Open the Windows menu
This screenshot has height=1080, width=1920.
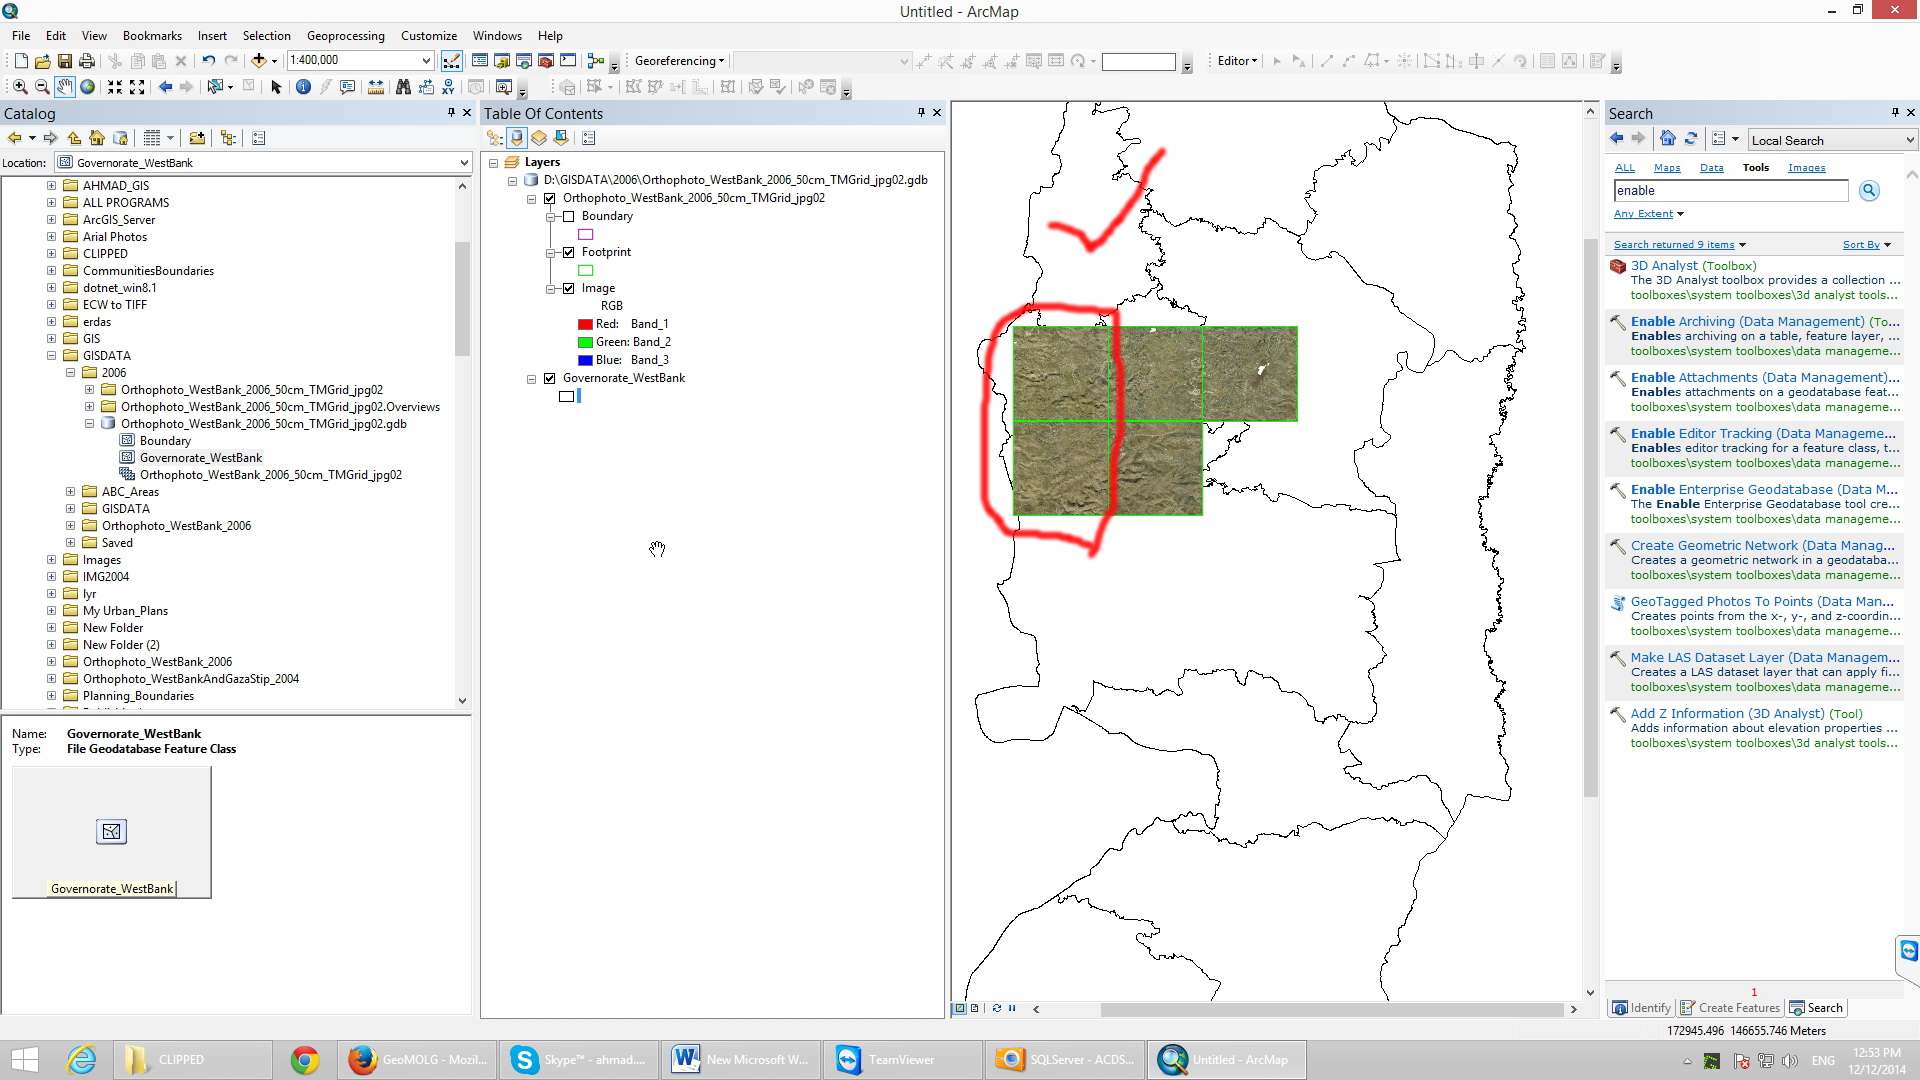tap(497, 35)
